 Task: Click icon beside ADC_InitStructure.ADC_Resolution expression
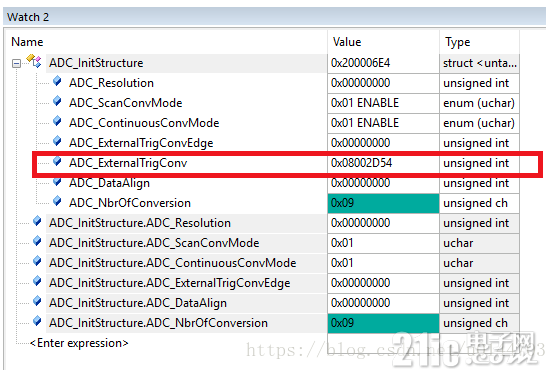[37, 221]
